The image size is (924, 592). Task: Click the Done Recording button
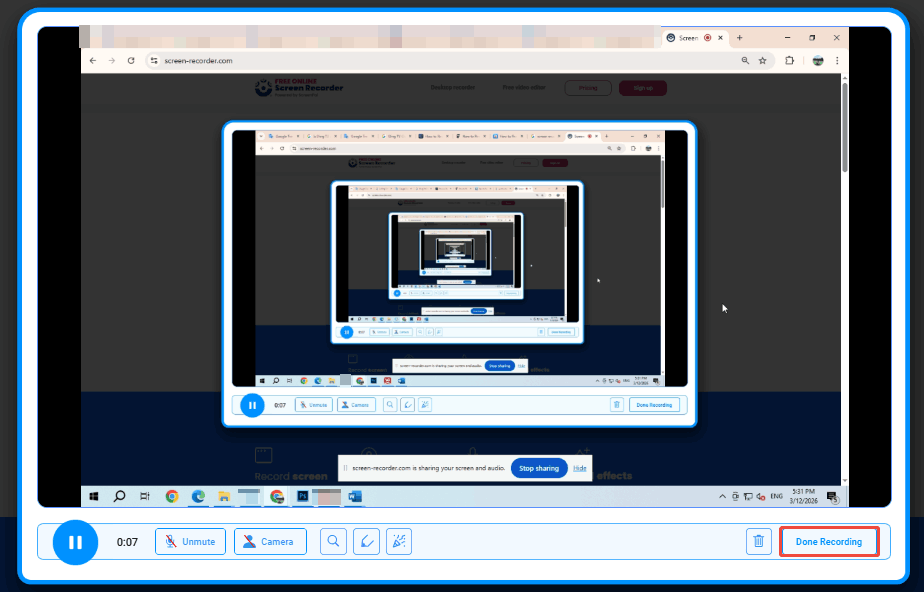[x=829, y=541]
